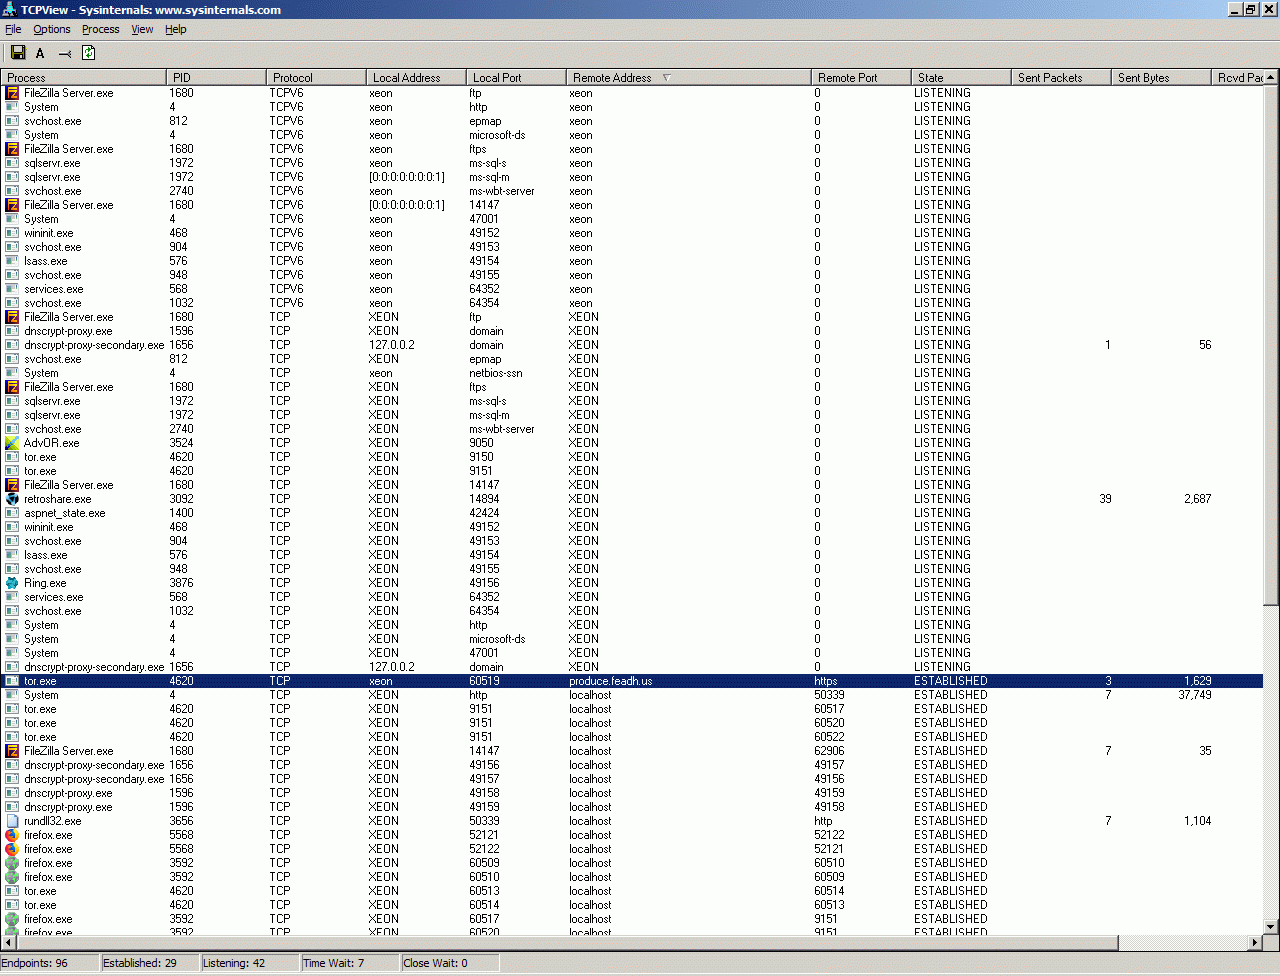Click the retroshare.exe process icon

click(12, 499)
